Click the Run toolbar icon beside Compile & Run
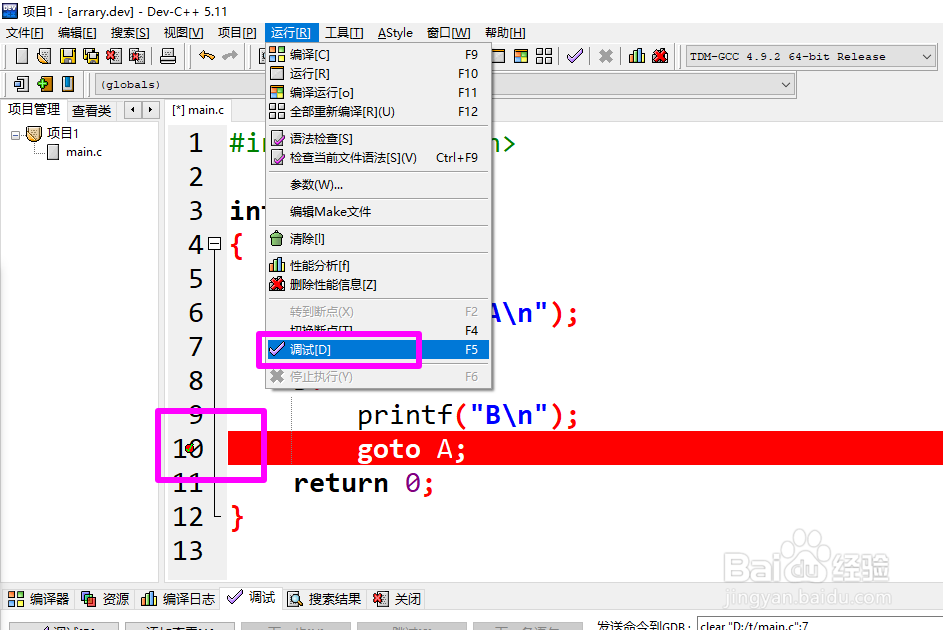This screenshot has width=943, height=630. (499, 57)
